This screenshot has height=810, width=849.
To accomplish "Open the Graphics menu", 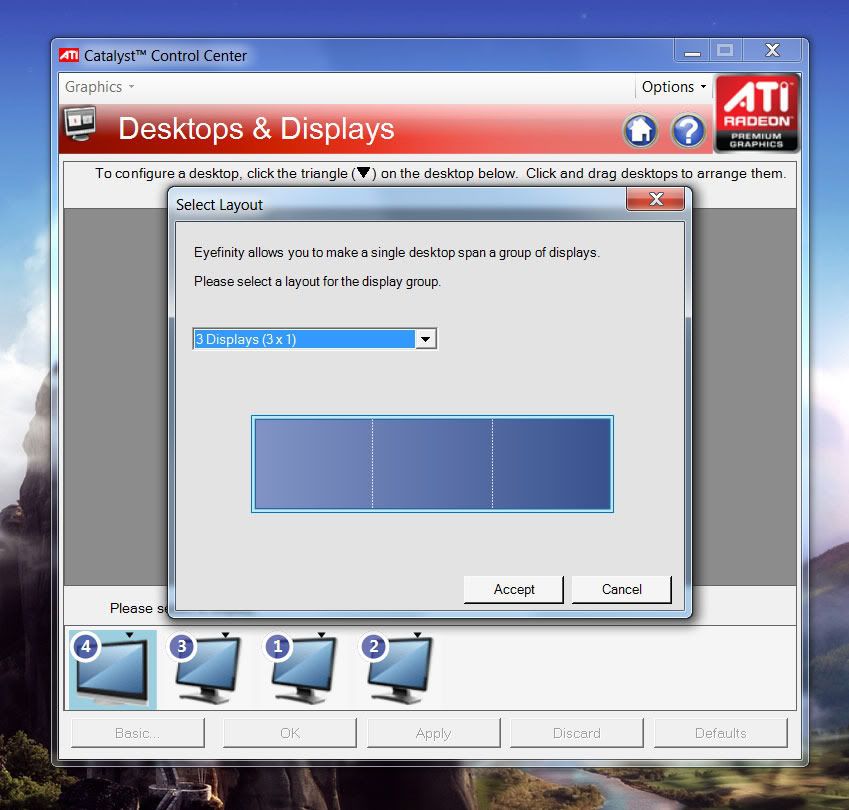I will 99,87.
